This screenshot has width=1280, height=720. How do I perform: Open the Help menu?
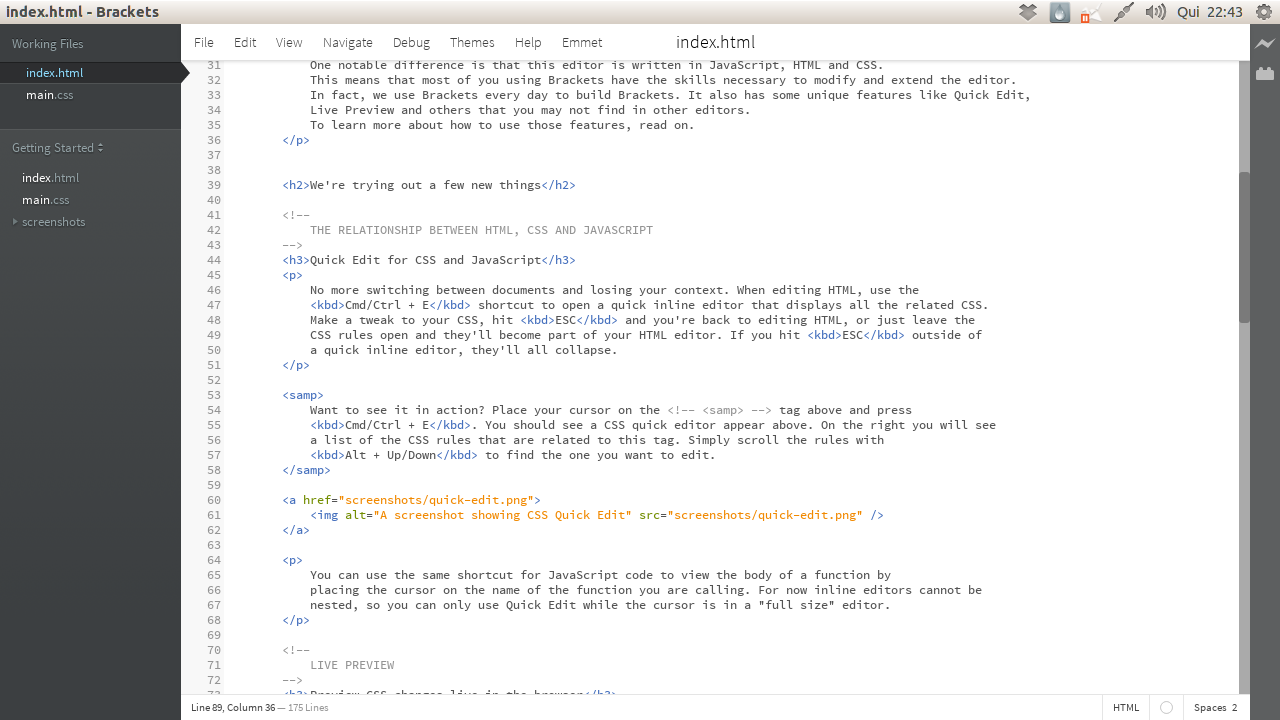point(528,43)
